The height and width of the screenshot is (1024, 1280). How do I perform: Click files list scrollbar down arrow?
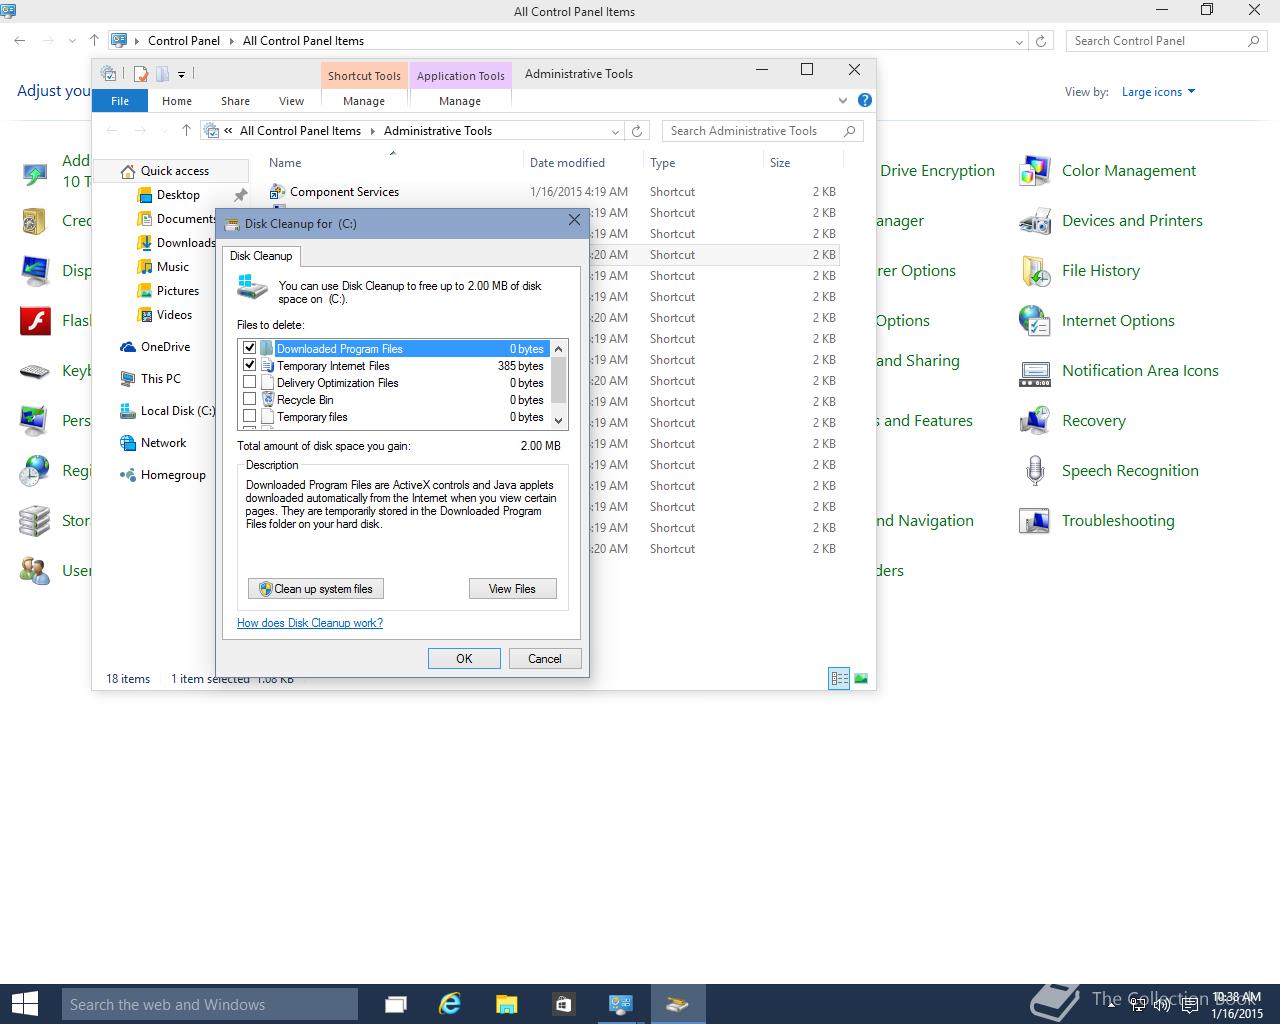point(559,421)
